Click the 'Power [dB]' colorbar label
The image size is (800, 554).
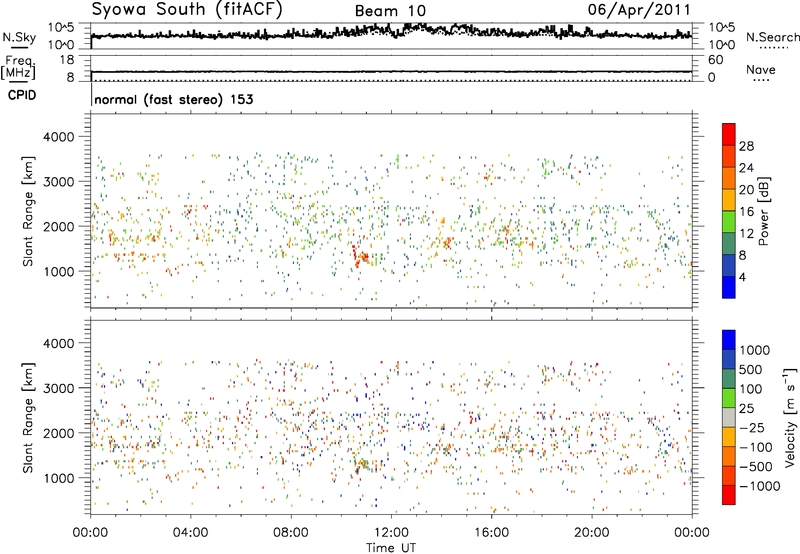763,211
